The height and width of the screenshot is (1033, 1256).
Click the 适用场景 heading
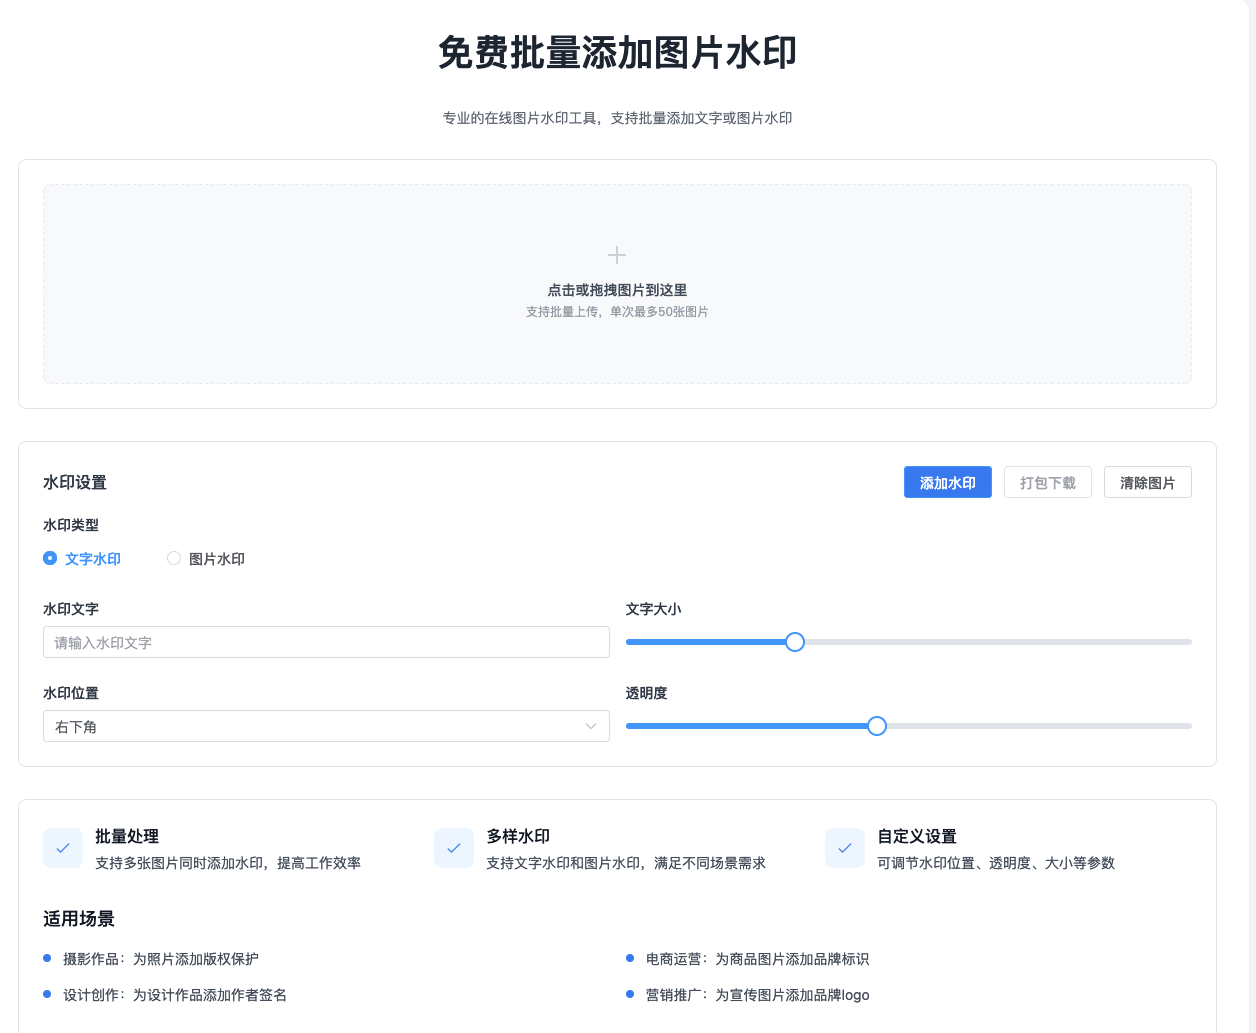(79, 918)
